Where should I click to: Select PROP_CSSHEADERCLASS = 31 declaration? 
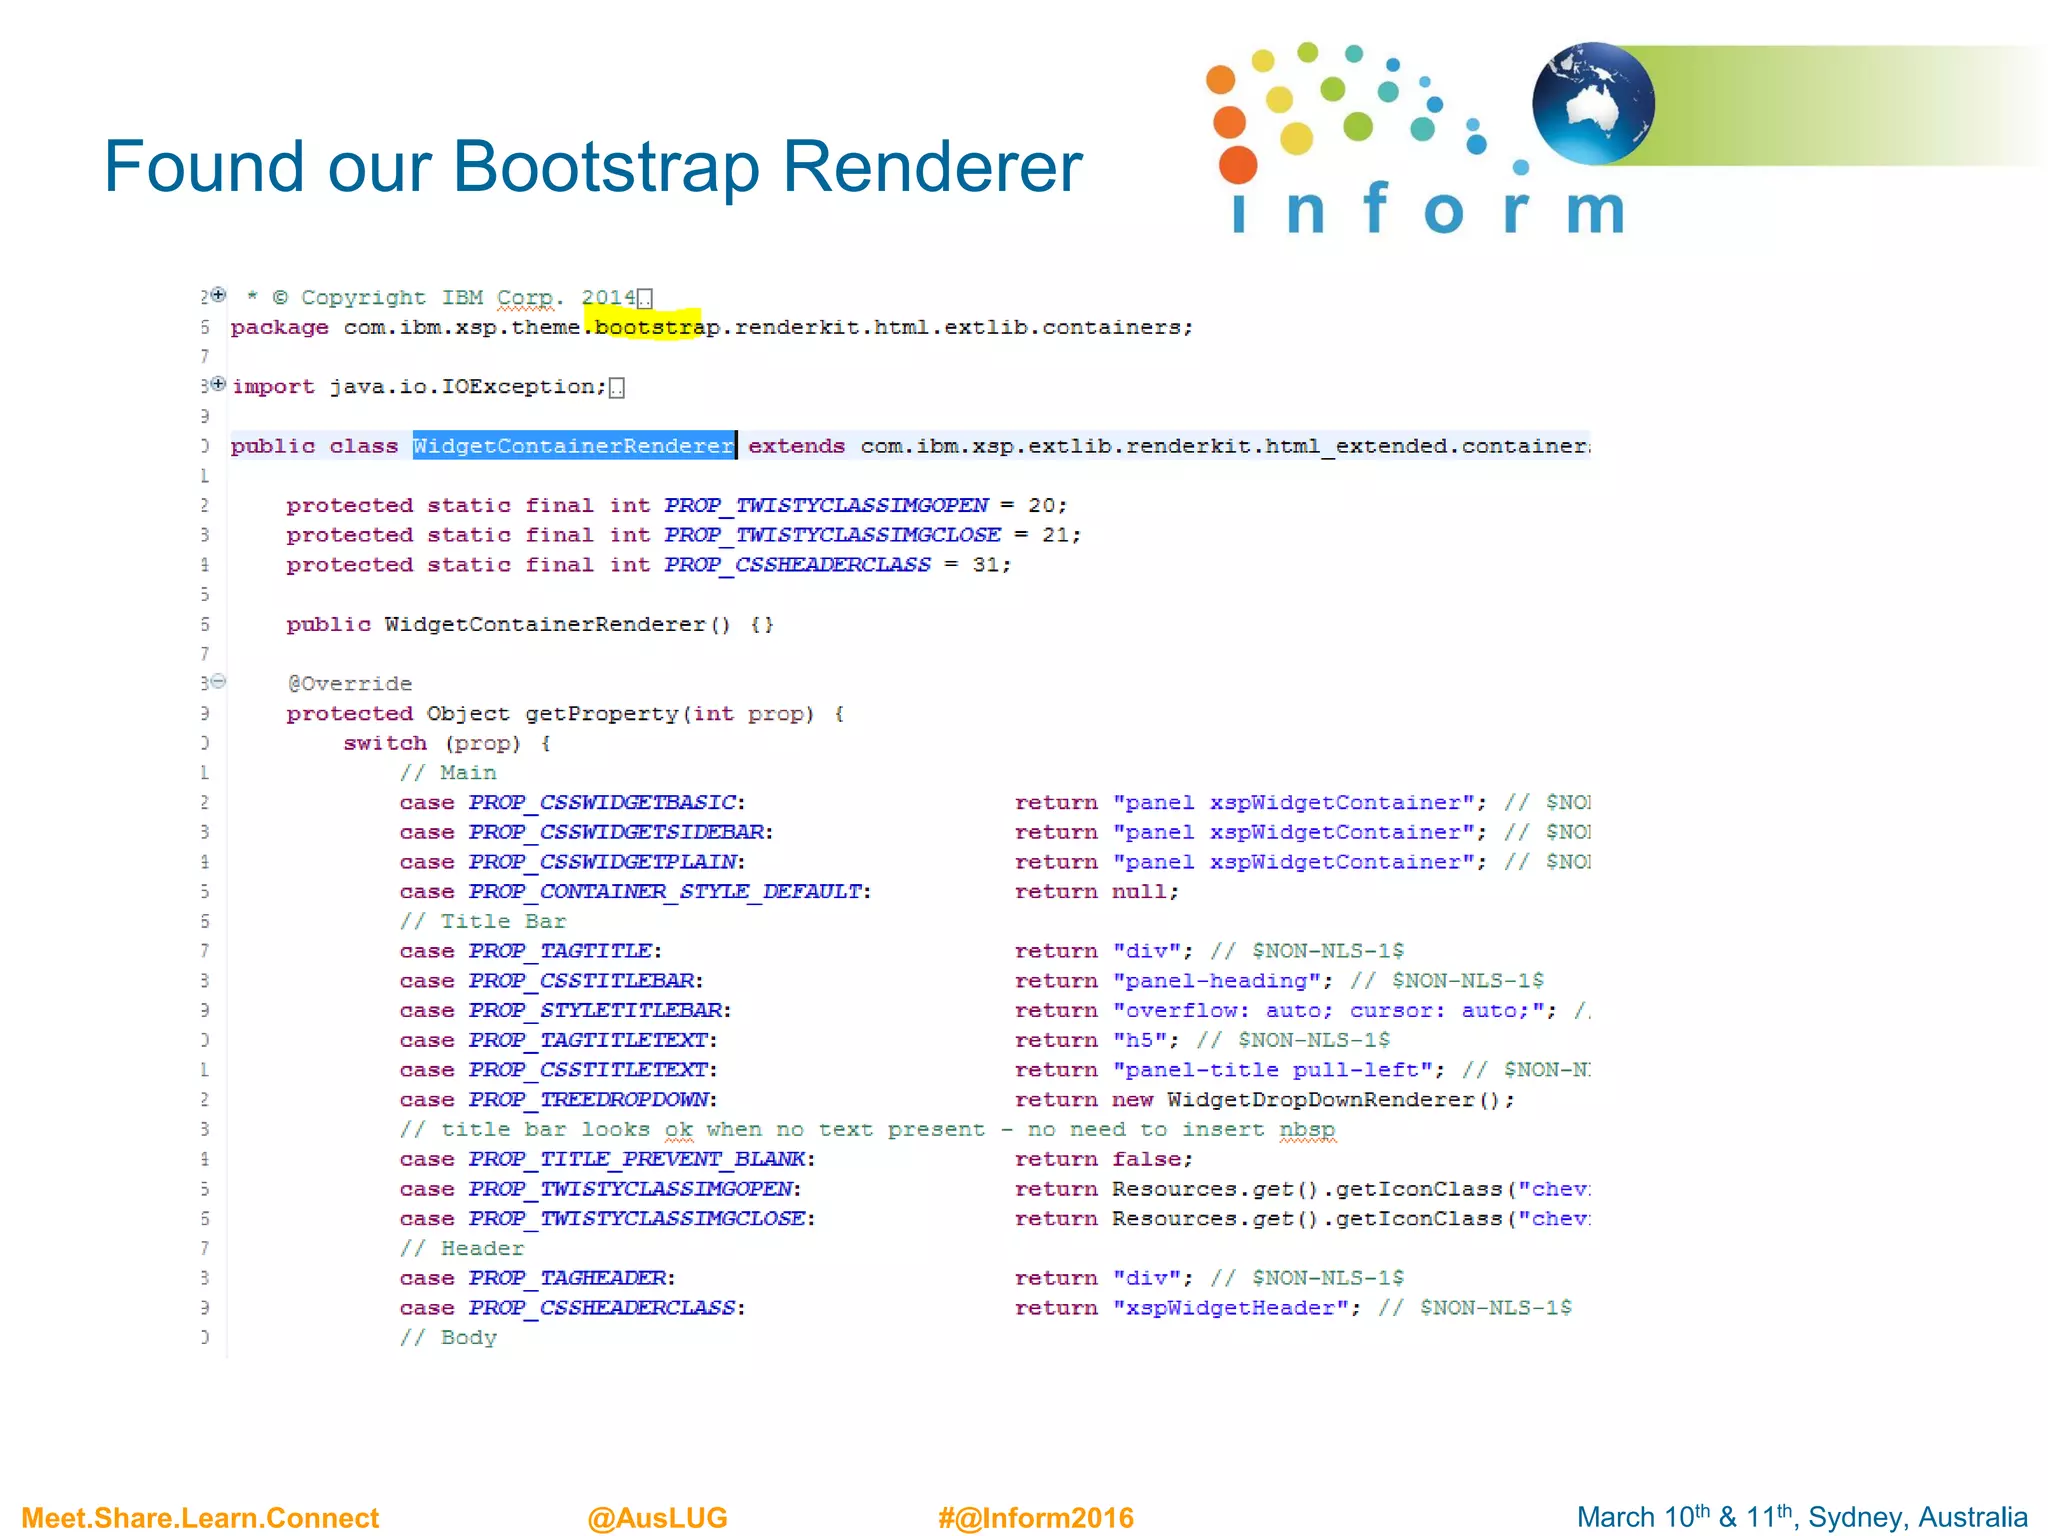pos(648,565)
